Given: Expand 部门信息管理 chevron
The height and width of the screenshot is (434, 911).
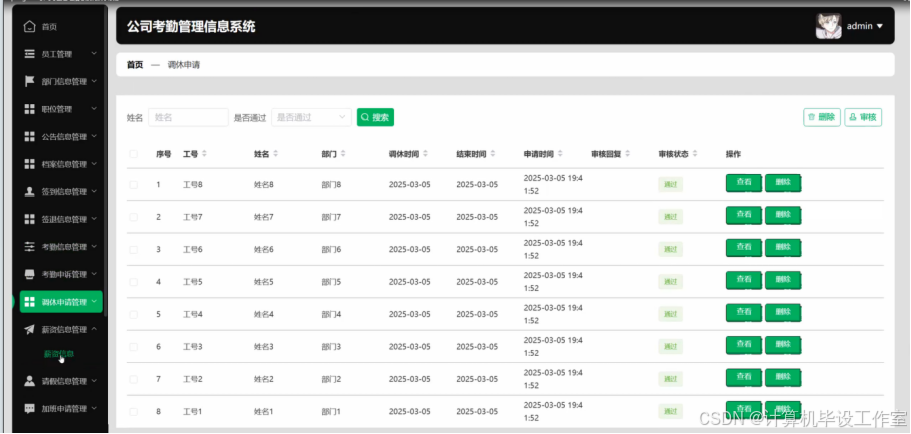Looking at the screenshot, I should click(x=94, y=81).
